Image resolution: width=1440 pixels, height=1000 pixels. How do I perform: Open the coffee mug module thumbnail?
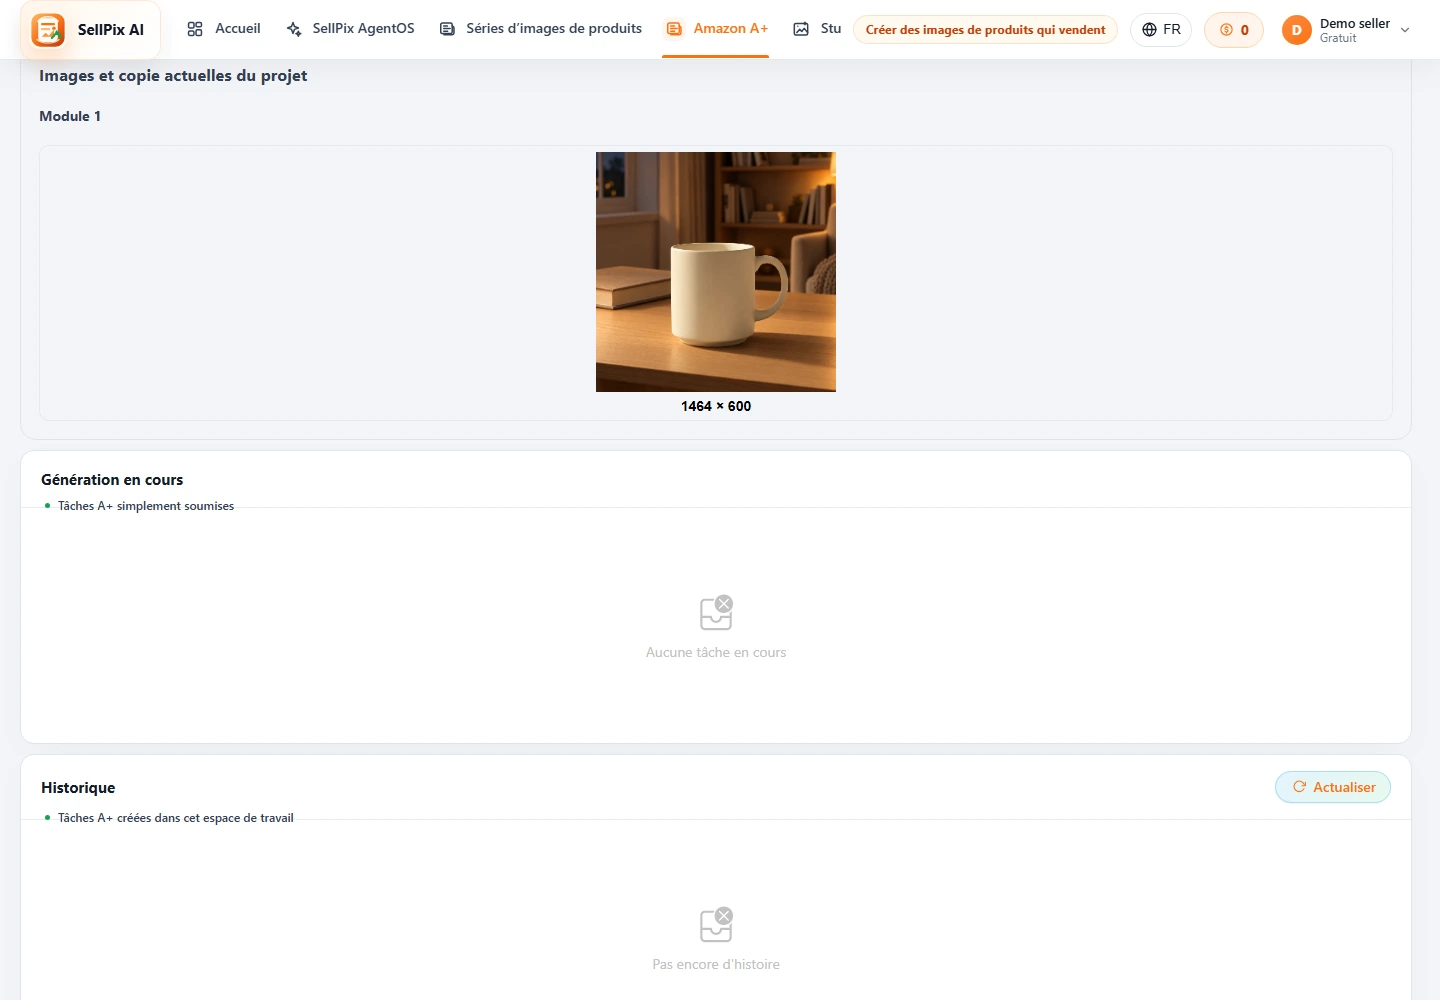(x=716, y=272)
